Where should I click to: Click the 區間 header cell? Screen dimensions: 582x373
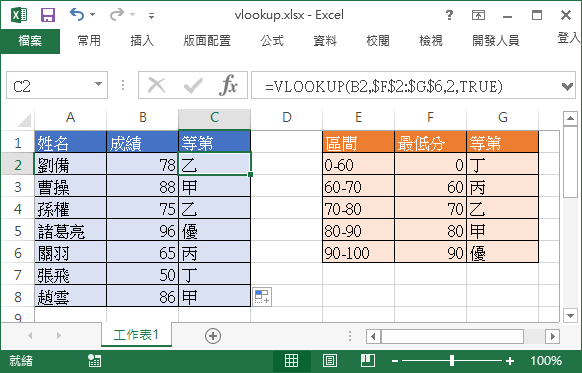point(358,142)
